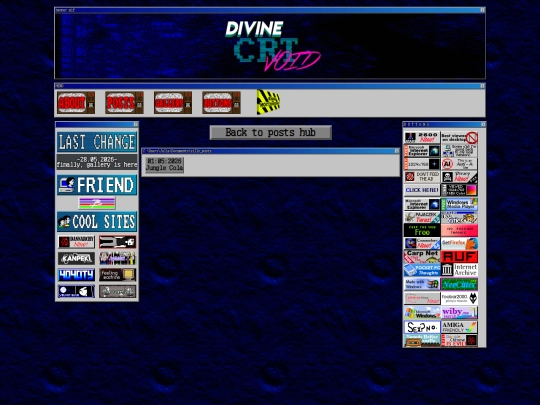Click the DON'T FEED THE AI badge
This screenshot has height=405, width=540.
(422, 177)
